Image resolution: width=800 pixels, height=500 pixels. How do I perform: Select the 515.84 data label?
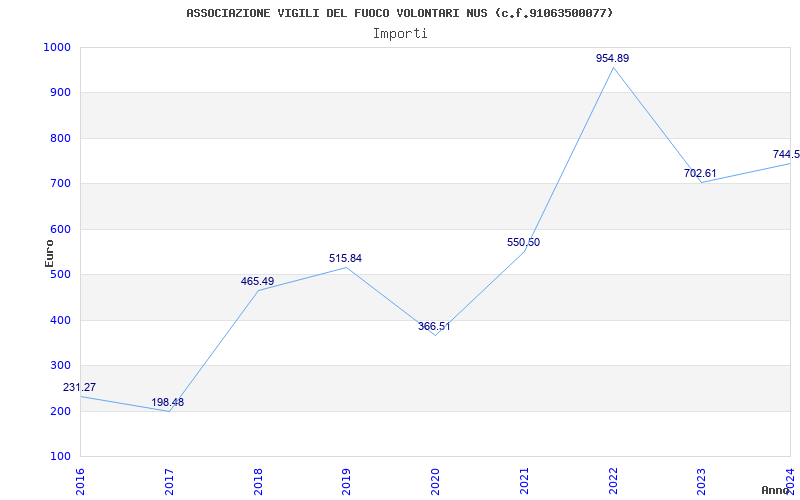tap(345, 258)
